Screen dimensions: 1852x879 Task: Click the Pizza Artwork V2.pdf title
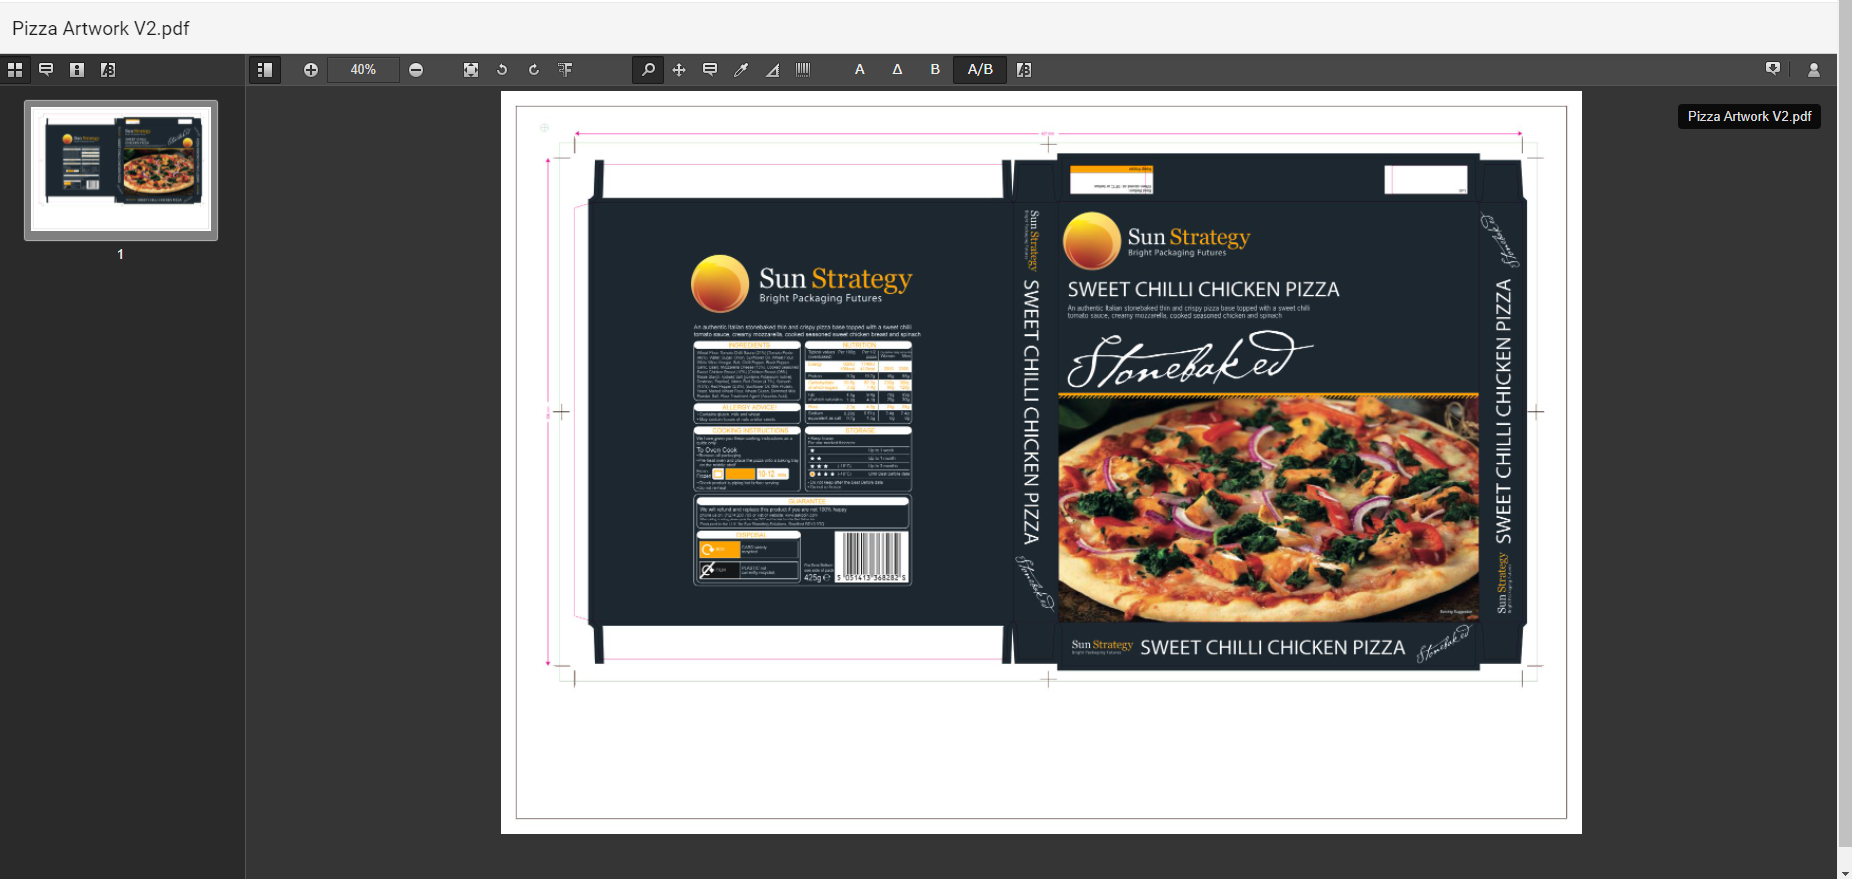101,28
